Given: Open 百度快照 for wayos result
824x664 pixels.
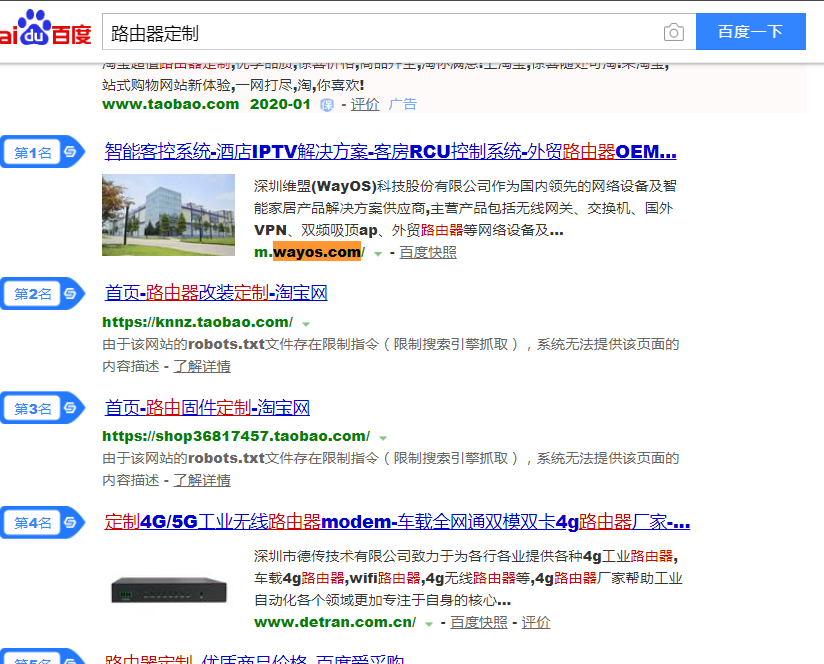Looking at the screenshot, I should 428,253.
